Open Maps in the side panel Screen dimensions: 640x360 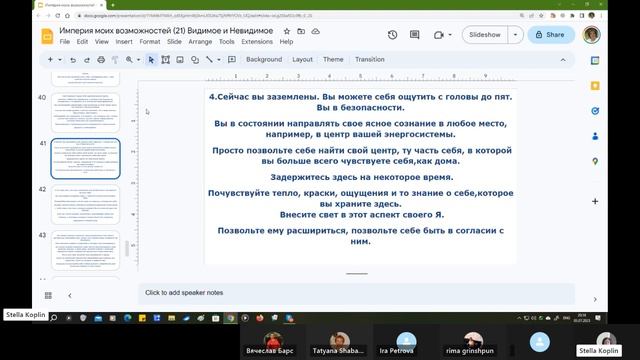[x=595, y=162]
